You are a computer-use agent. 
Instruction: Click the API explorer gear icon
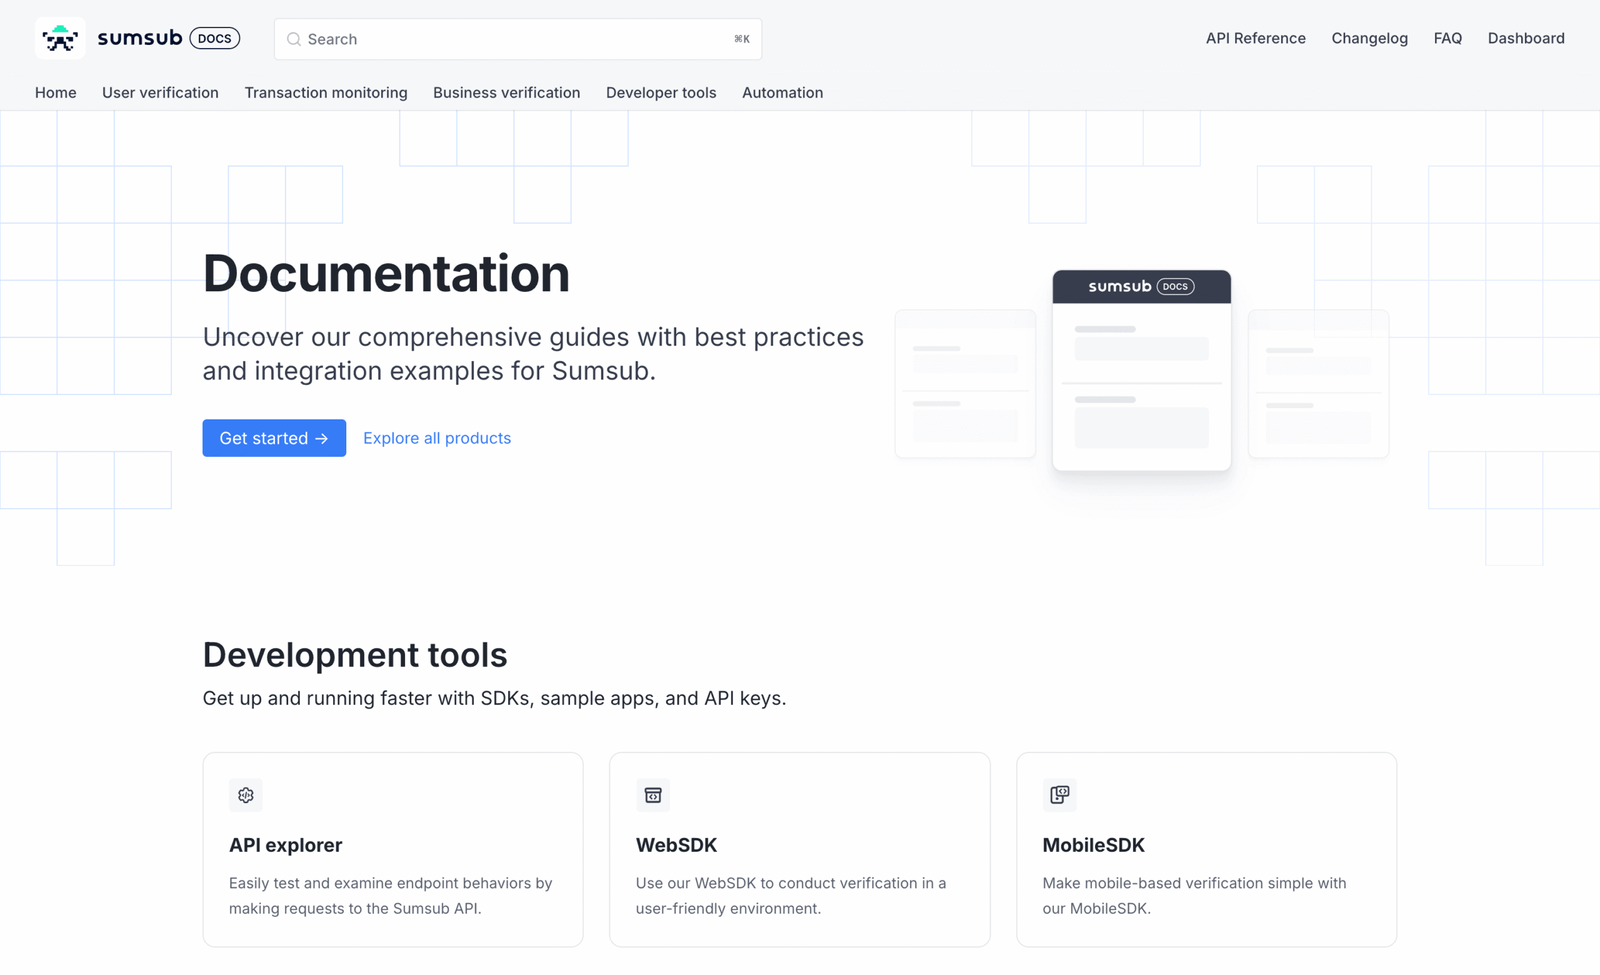click(246, 795)
